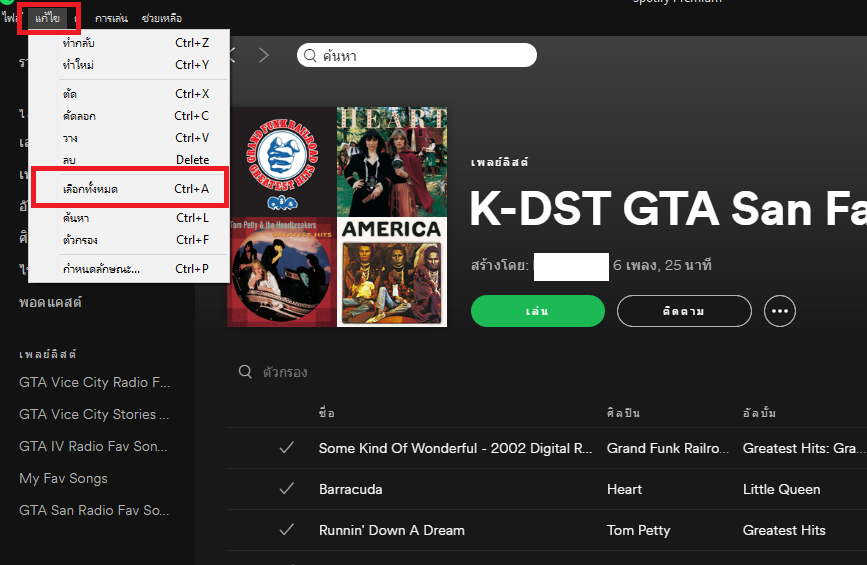Choose กำหนดลักษณะ (Preferences) Ctrl+P entry
This screenshot has height=565, width=867.
[129, 269]
